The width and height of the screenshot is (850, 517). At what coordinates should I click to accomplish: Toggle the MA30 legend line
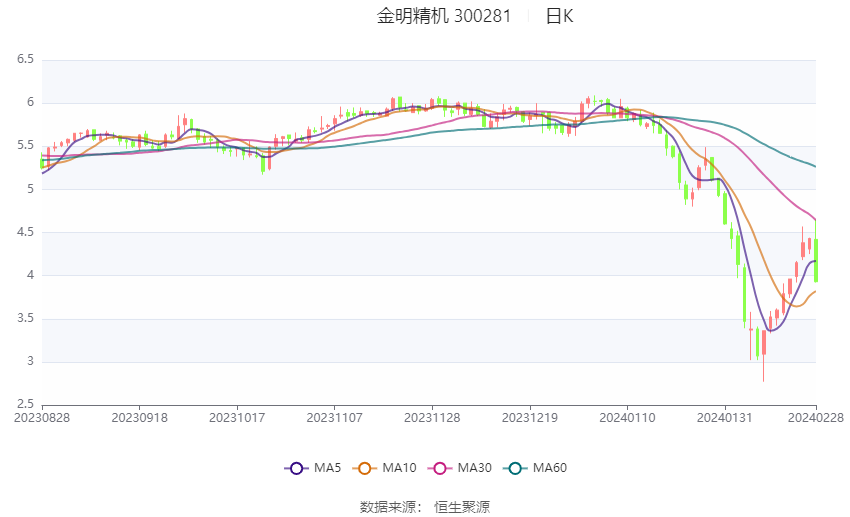[460, 468]
